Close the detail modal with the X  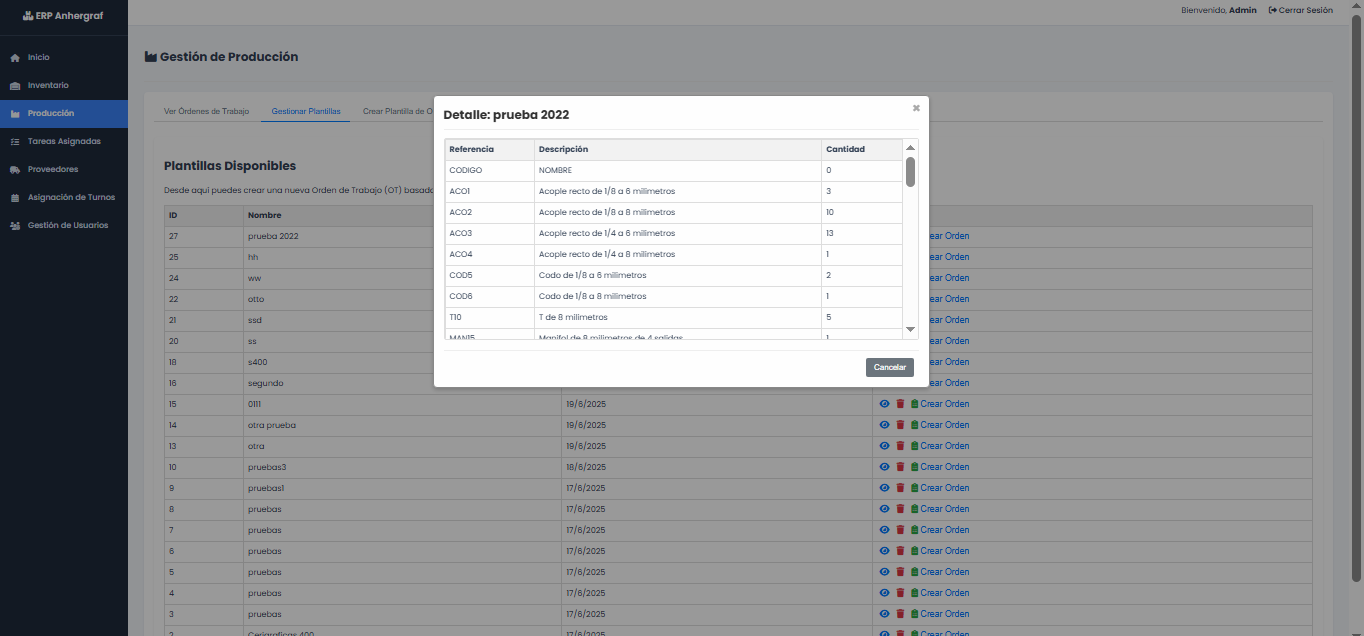click(916, 108)
